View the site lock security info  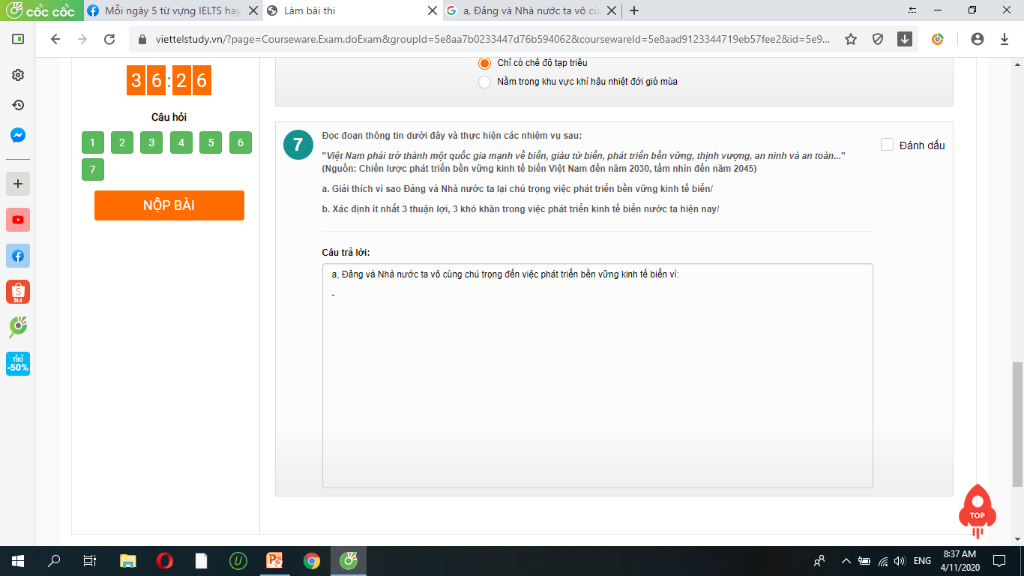(142, 39)
